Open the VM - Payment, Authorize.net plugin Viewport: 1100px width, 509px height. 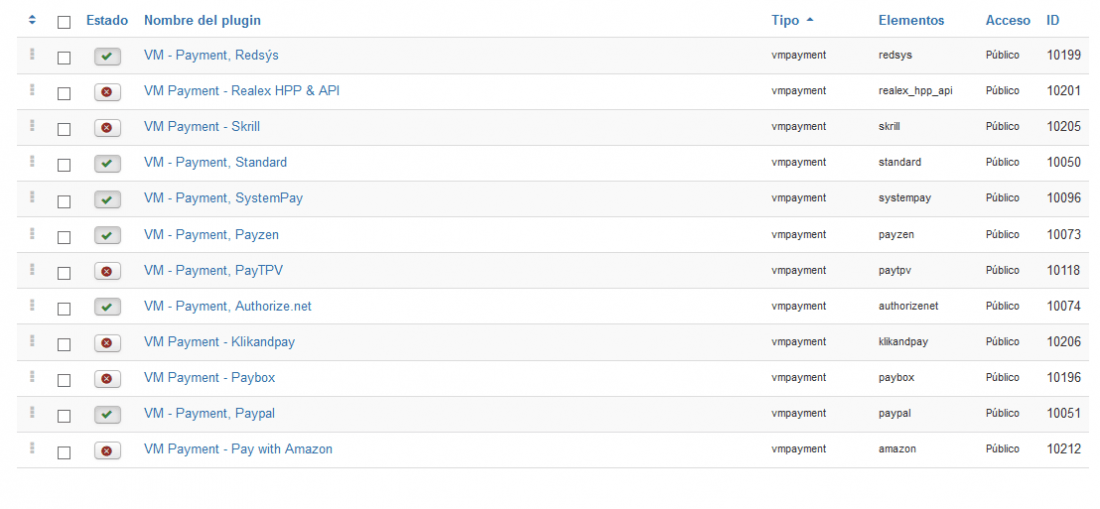(x=227, y=306)
